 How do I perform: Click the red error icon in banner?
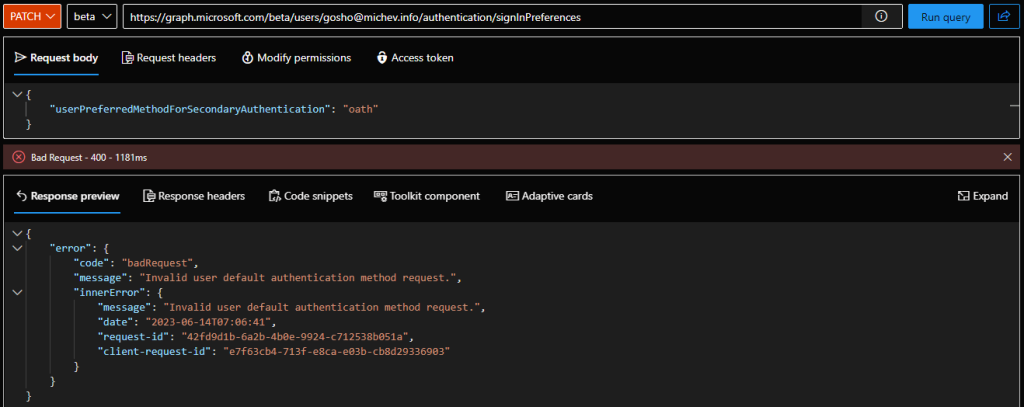click(19, 157)
